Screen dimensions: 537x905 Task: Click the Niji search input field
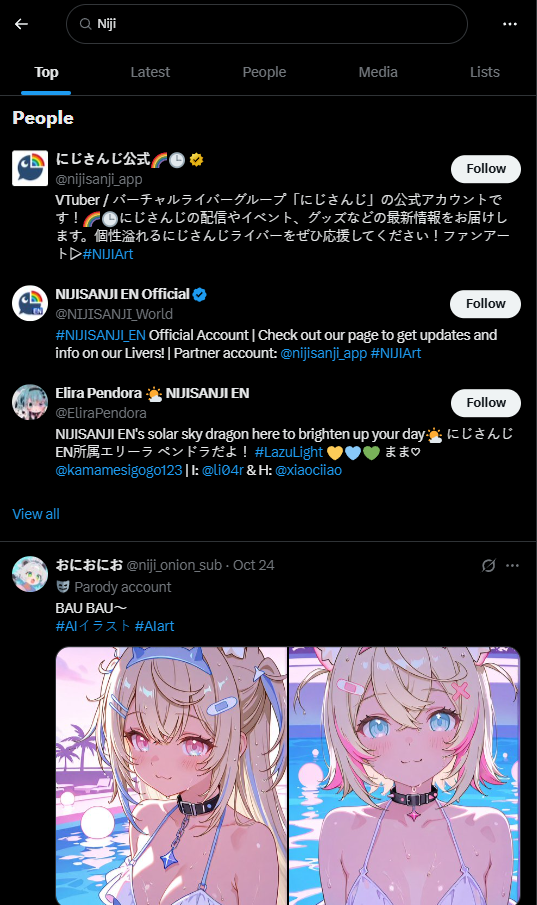[267, 24]
